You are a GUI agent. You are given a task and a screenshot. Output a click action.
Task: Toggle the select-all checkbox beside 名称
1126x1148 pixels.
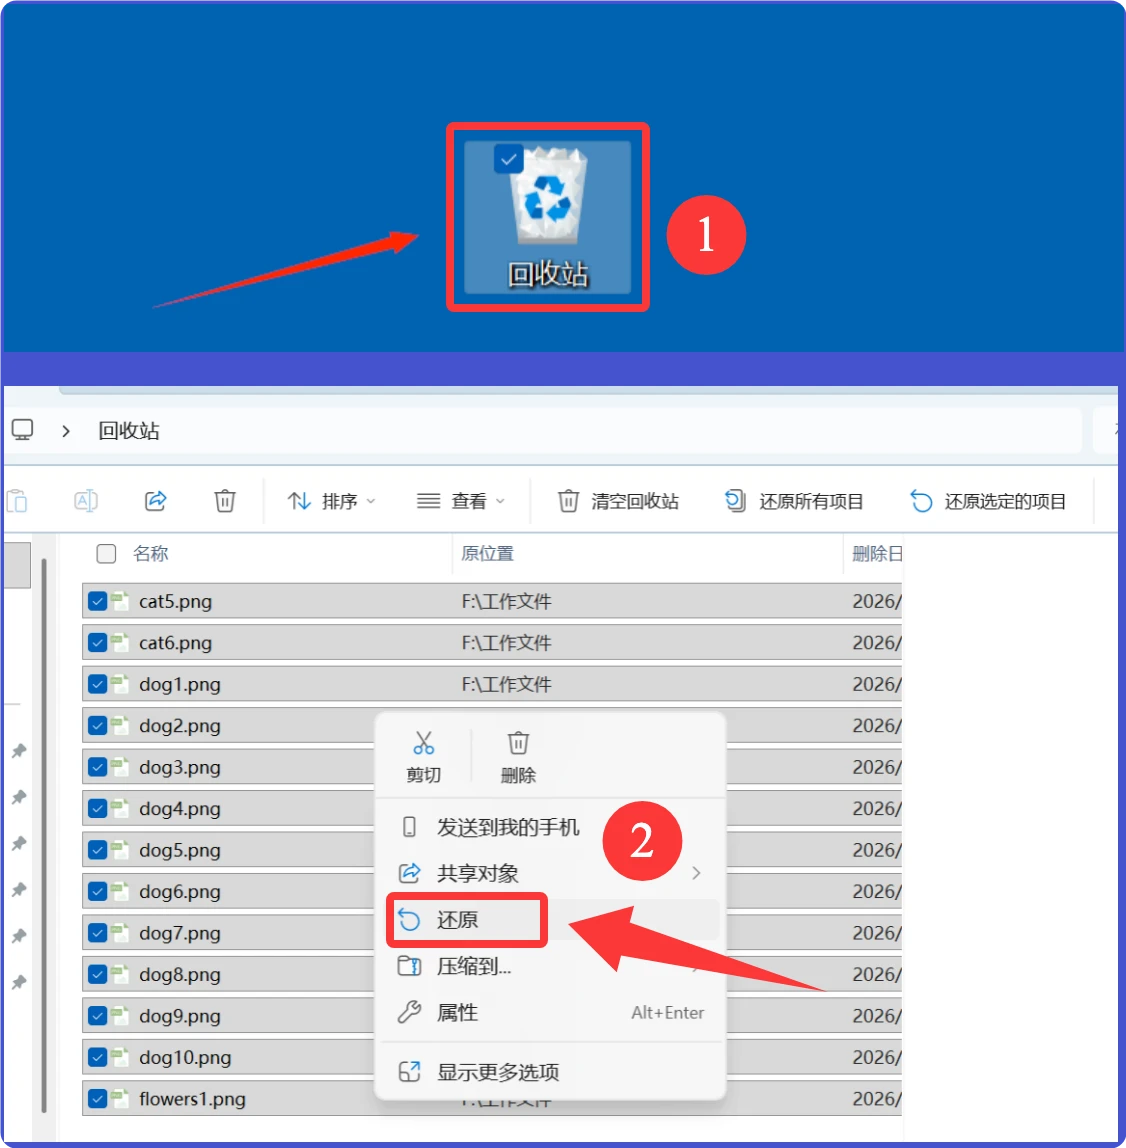(x=106, y=554)
